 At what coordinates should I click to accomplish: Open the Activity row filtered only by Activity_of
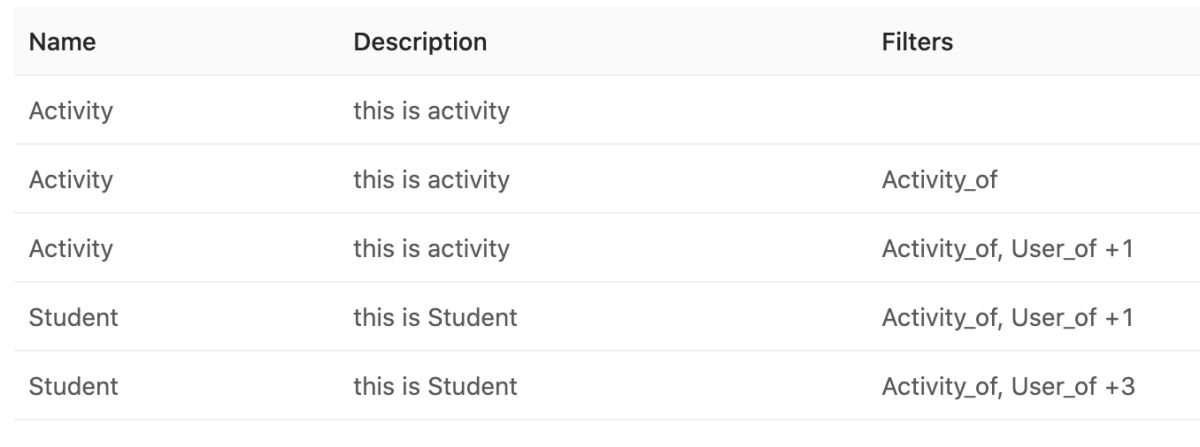[71, 180]
